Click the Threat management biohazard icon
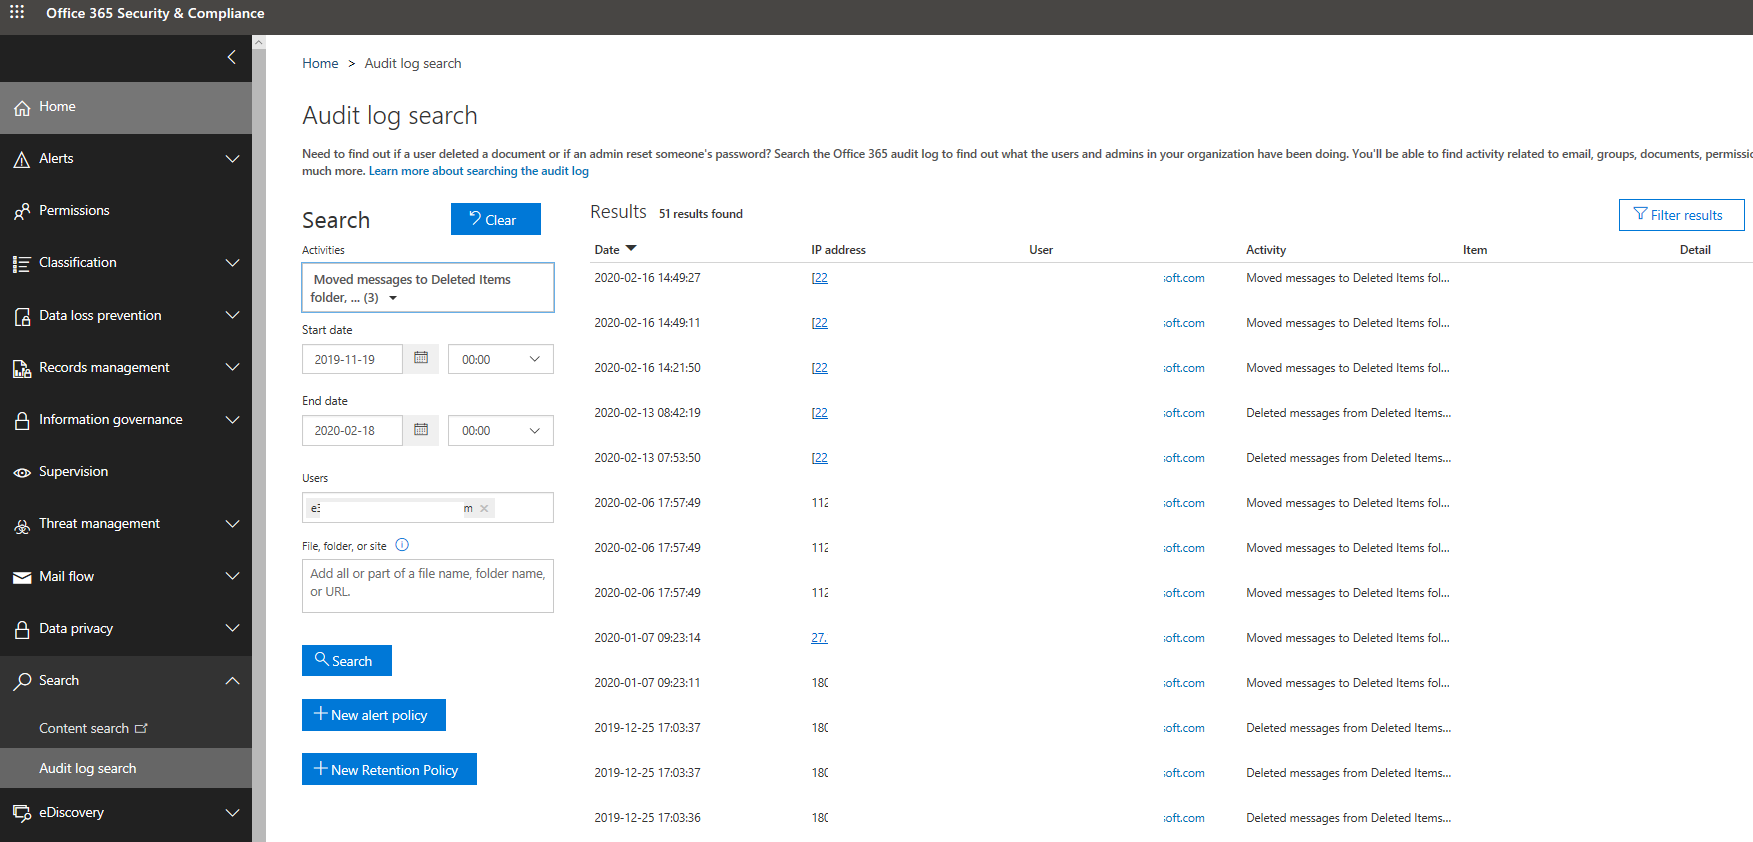Viewport: 1753px width, 842px height. (21, 526)
